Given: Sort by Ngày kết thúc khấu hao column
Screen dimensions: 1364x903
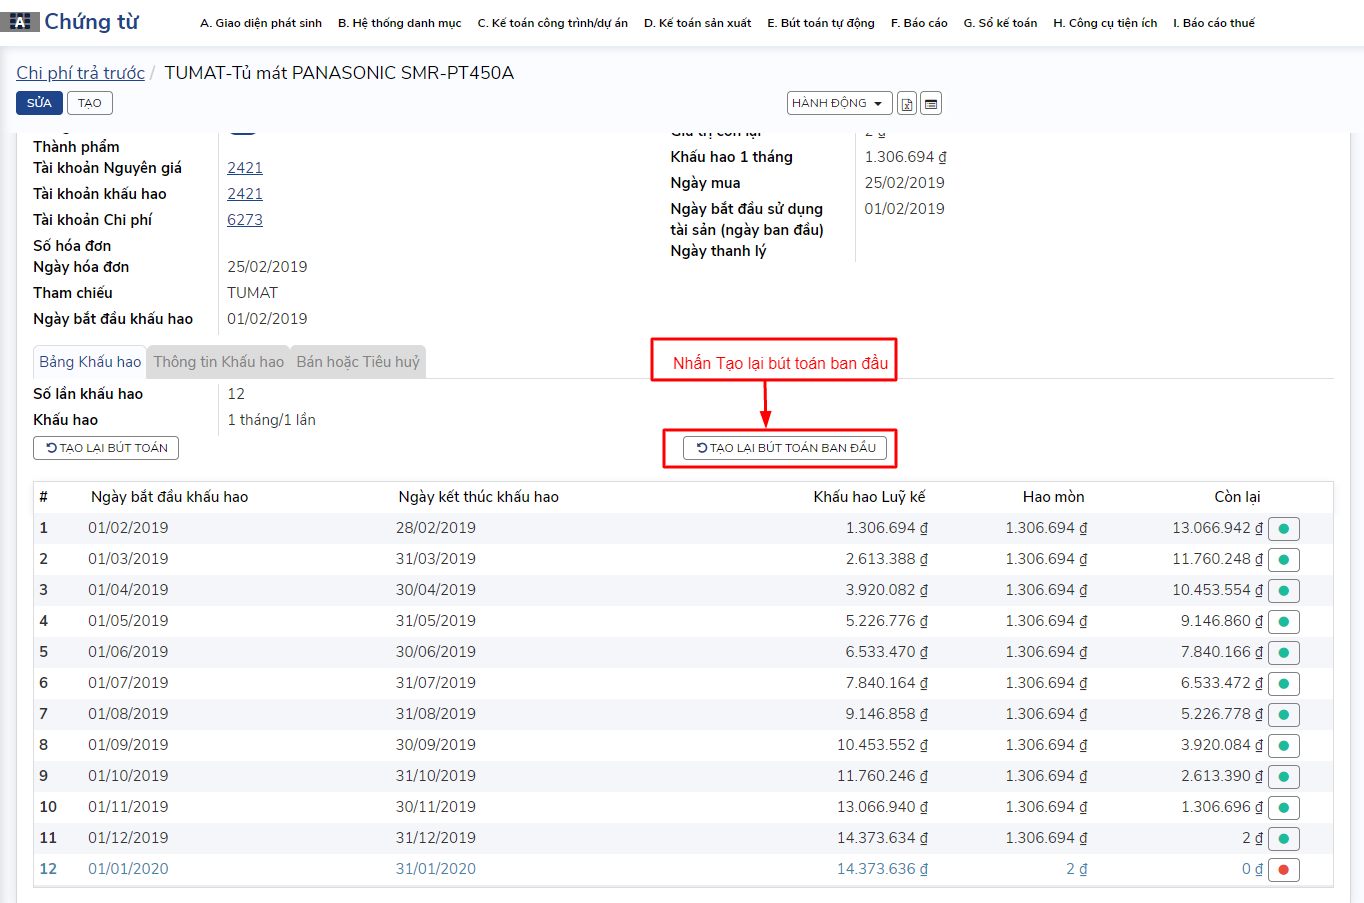Looking at the screenshot, I should (x=478, y=497).
